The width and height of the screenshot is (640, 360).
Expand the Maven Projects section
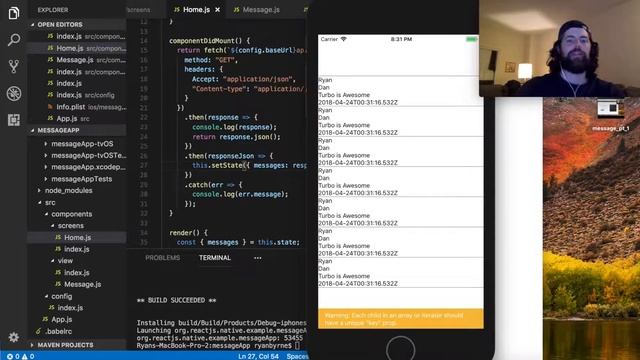click(x=76, y=345)
